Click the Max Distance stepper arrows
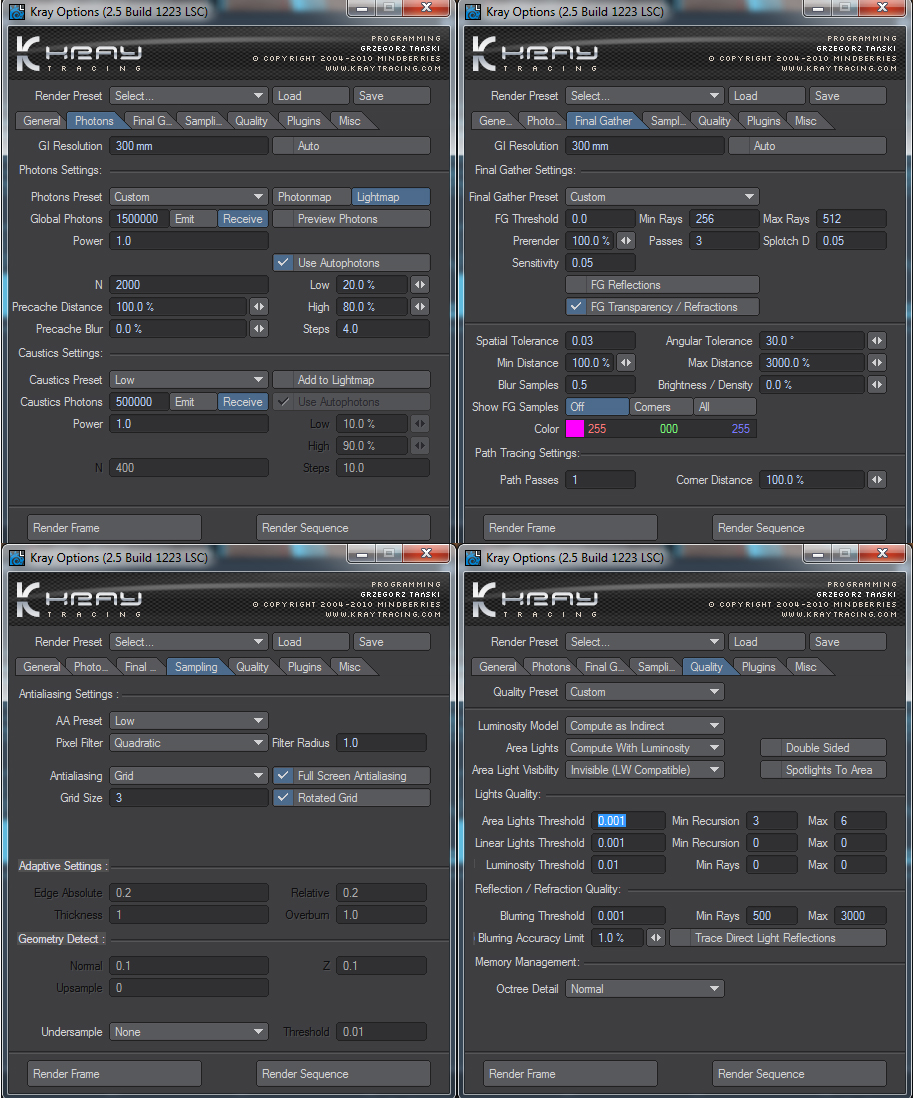Viewport: 915px width, 1098px height. 876,363
